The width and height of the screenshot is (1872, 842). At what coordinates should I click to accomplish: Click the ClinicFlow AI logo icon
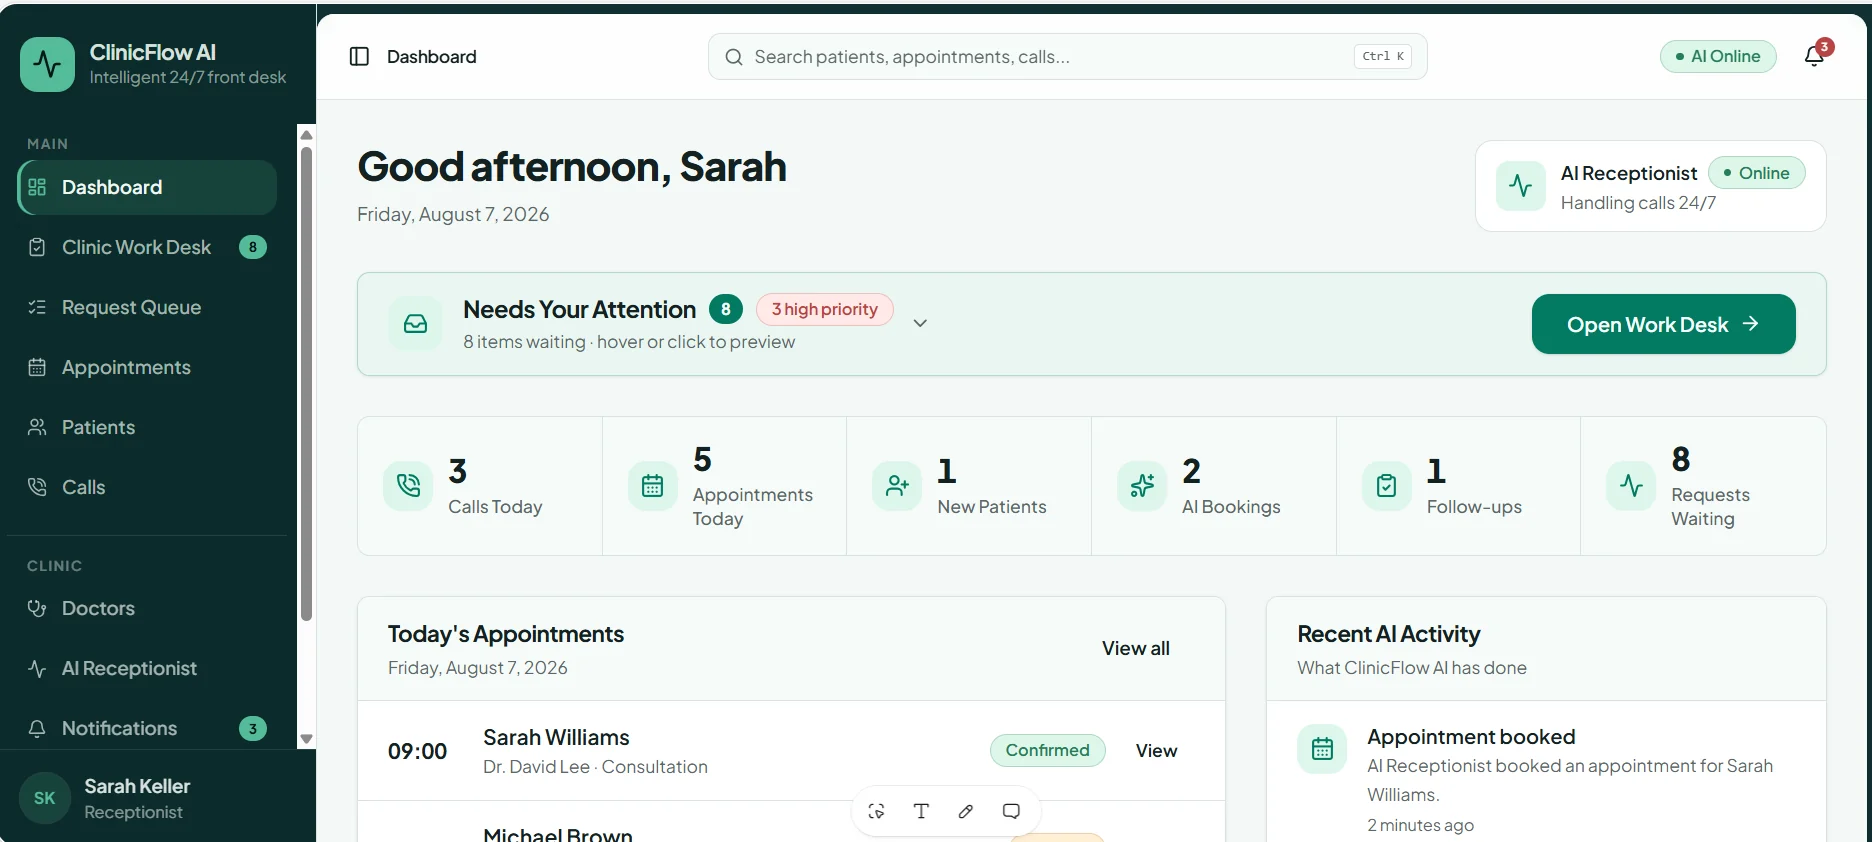click(47, 64)
